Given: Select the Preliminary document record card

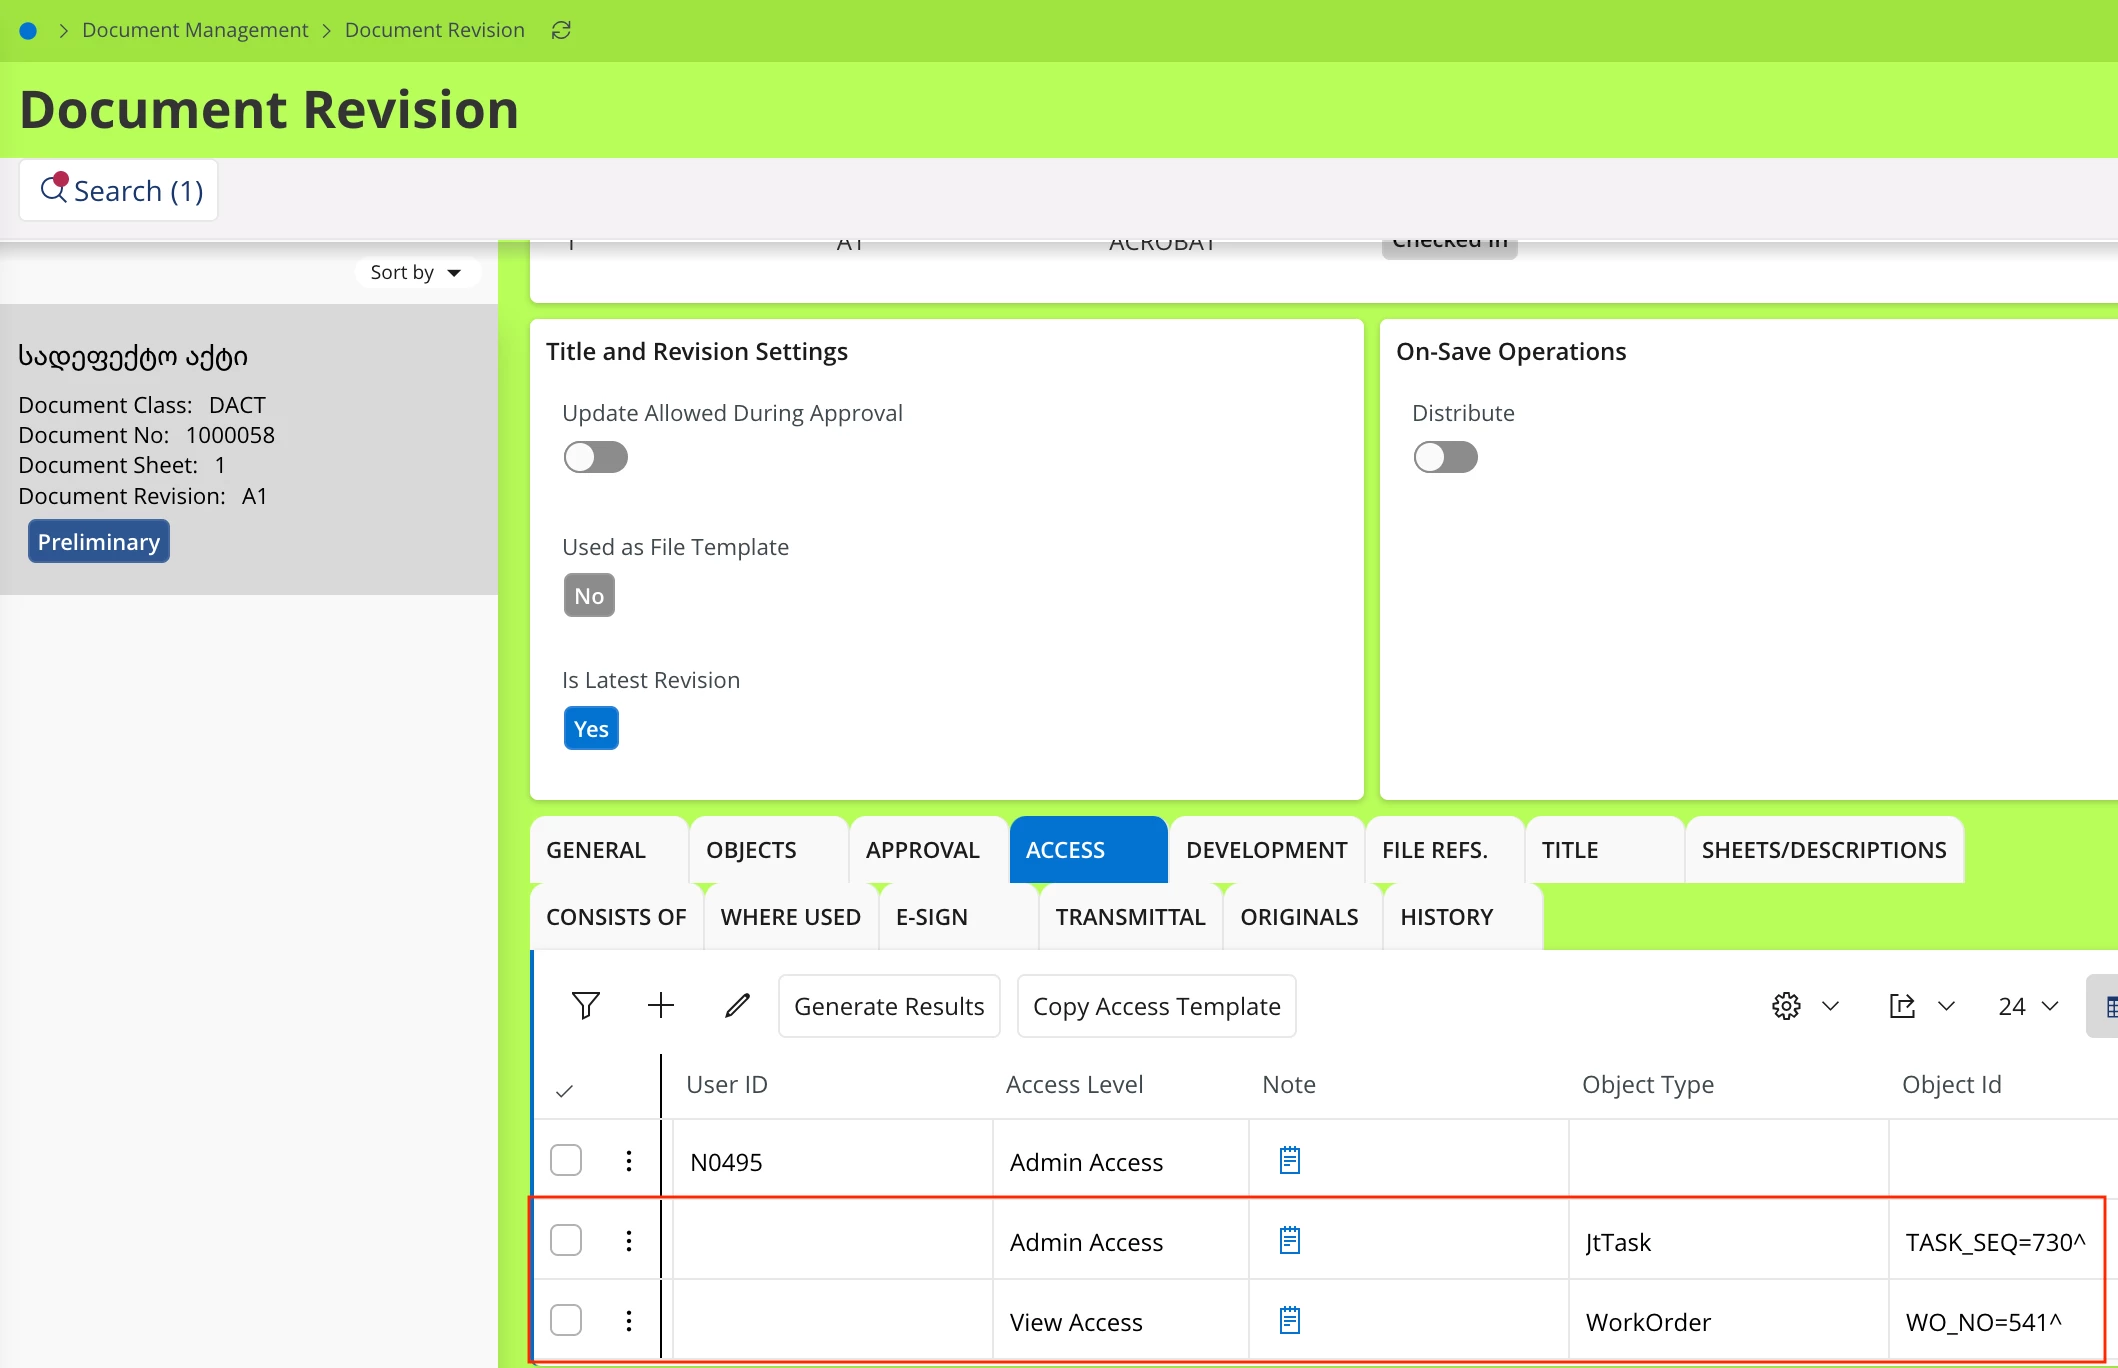Looking at the screenshot, I should [x=248, y=449].
